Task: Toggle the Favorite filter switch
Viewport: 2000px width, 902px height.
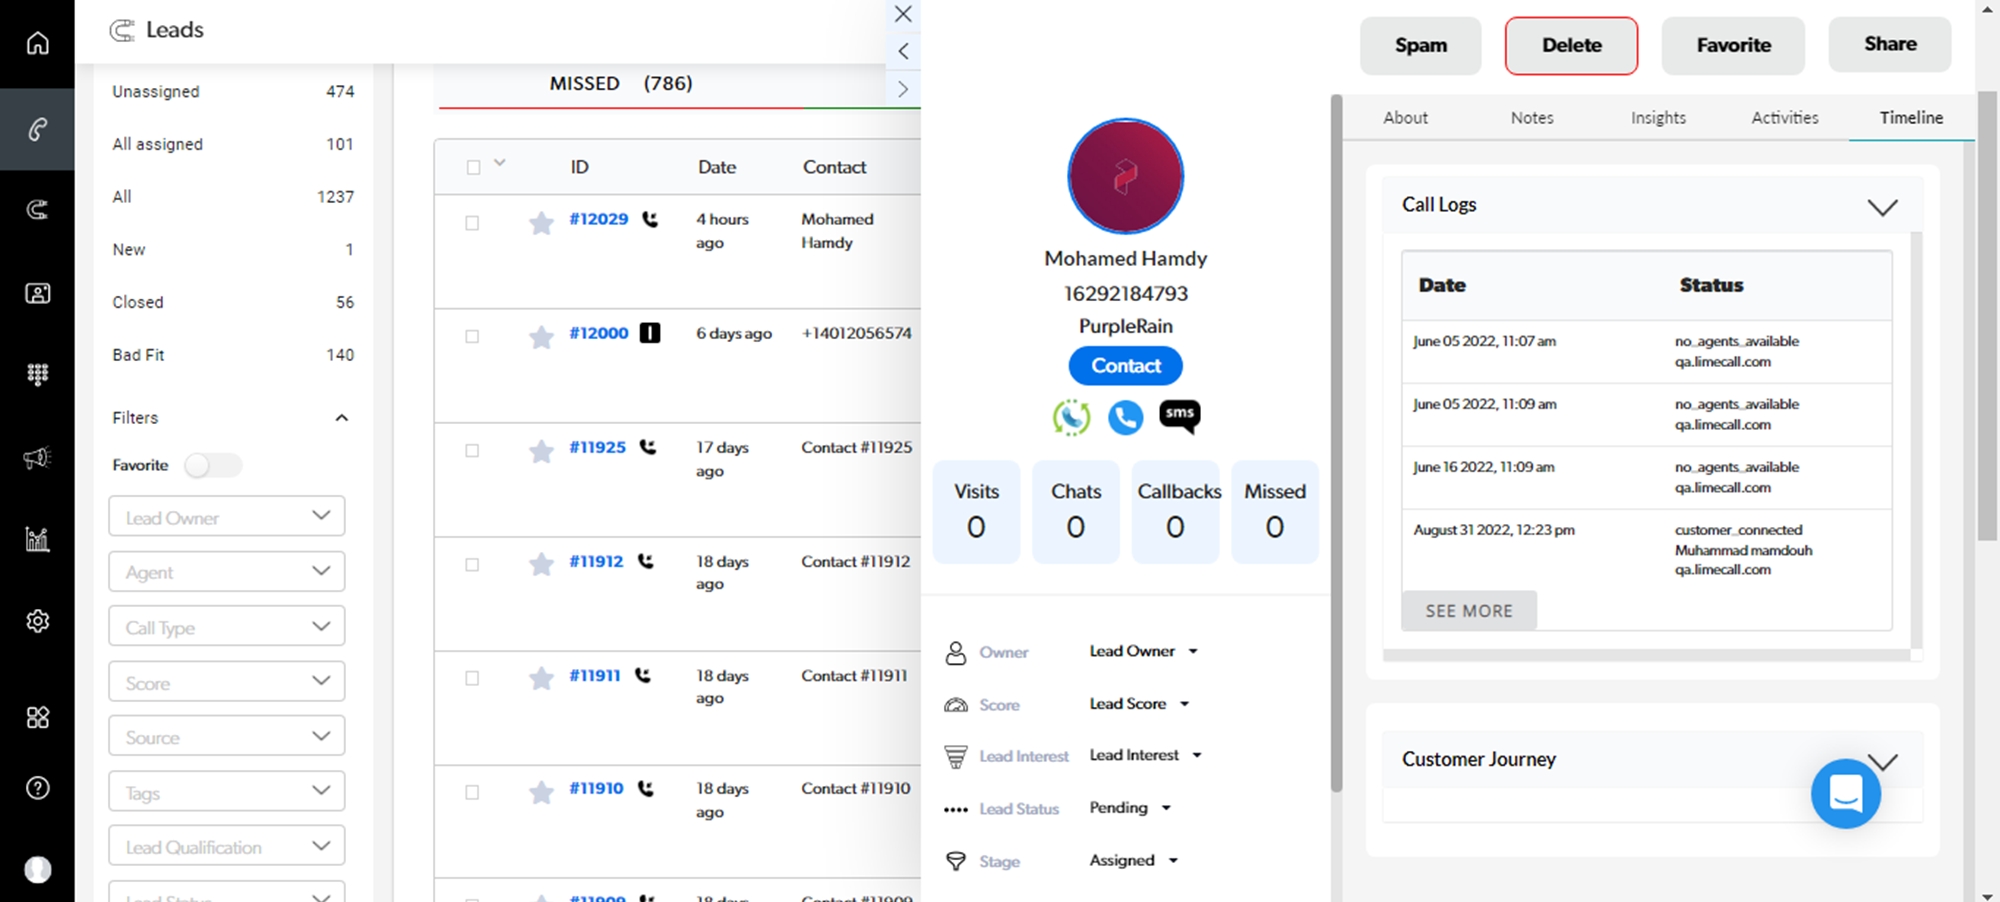Action: click(x=213, y=465)
